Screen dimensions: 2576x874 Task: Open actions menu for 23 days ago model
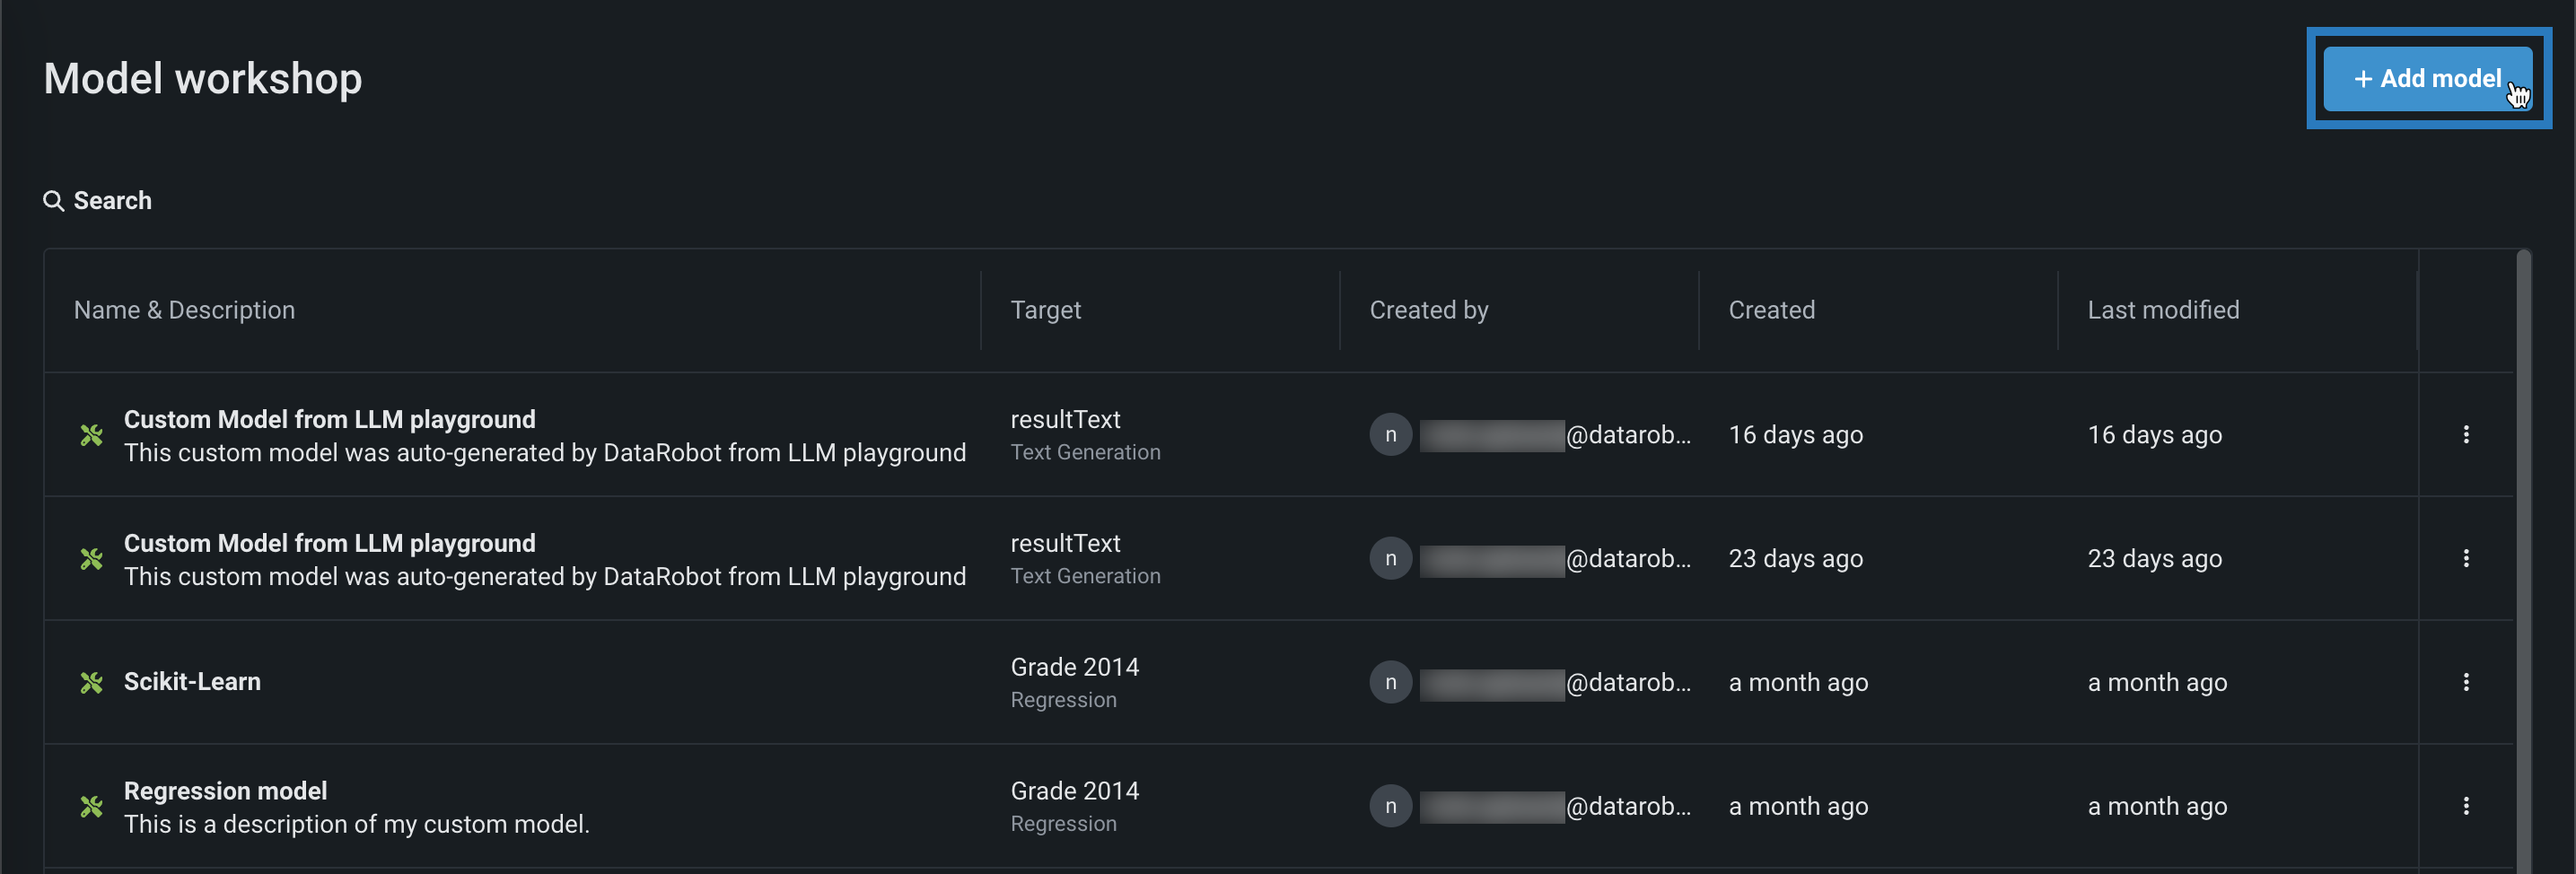(x=2465, y=558)
